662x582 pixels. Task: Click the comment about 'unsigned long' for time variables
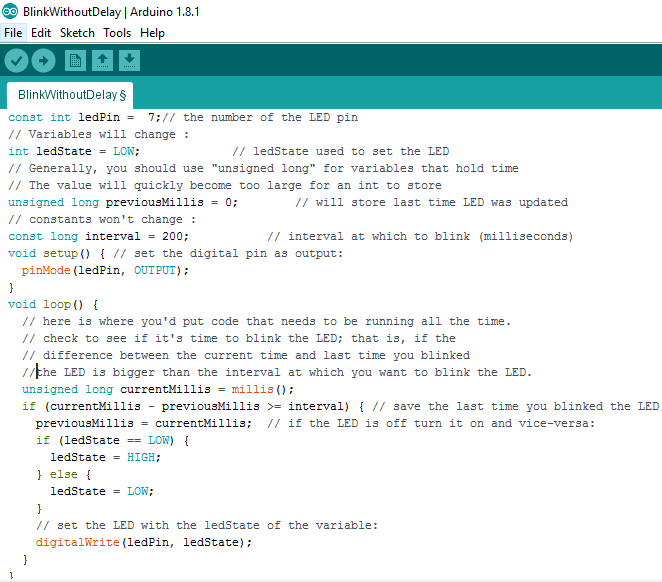coord(263,168)
